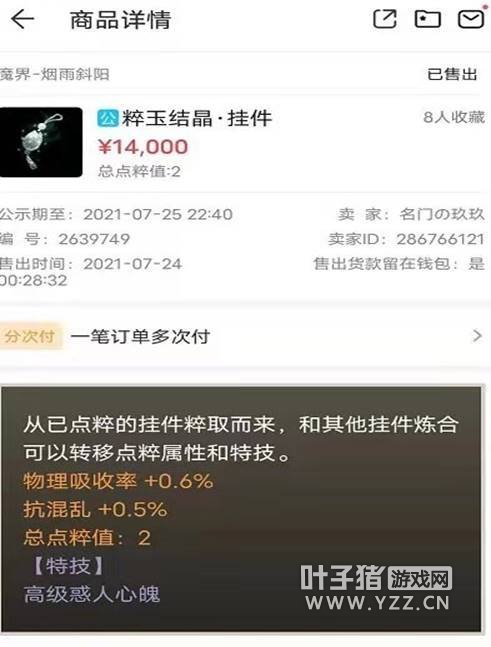Screen dimensions: 491x647
Task: Tap the 物理吸收率 +0.6% attribute line
Action: (118, 481)
